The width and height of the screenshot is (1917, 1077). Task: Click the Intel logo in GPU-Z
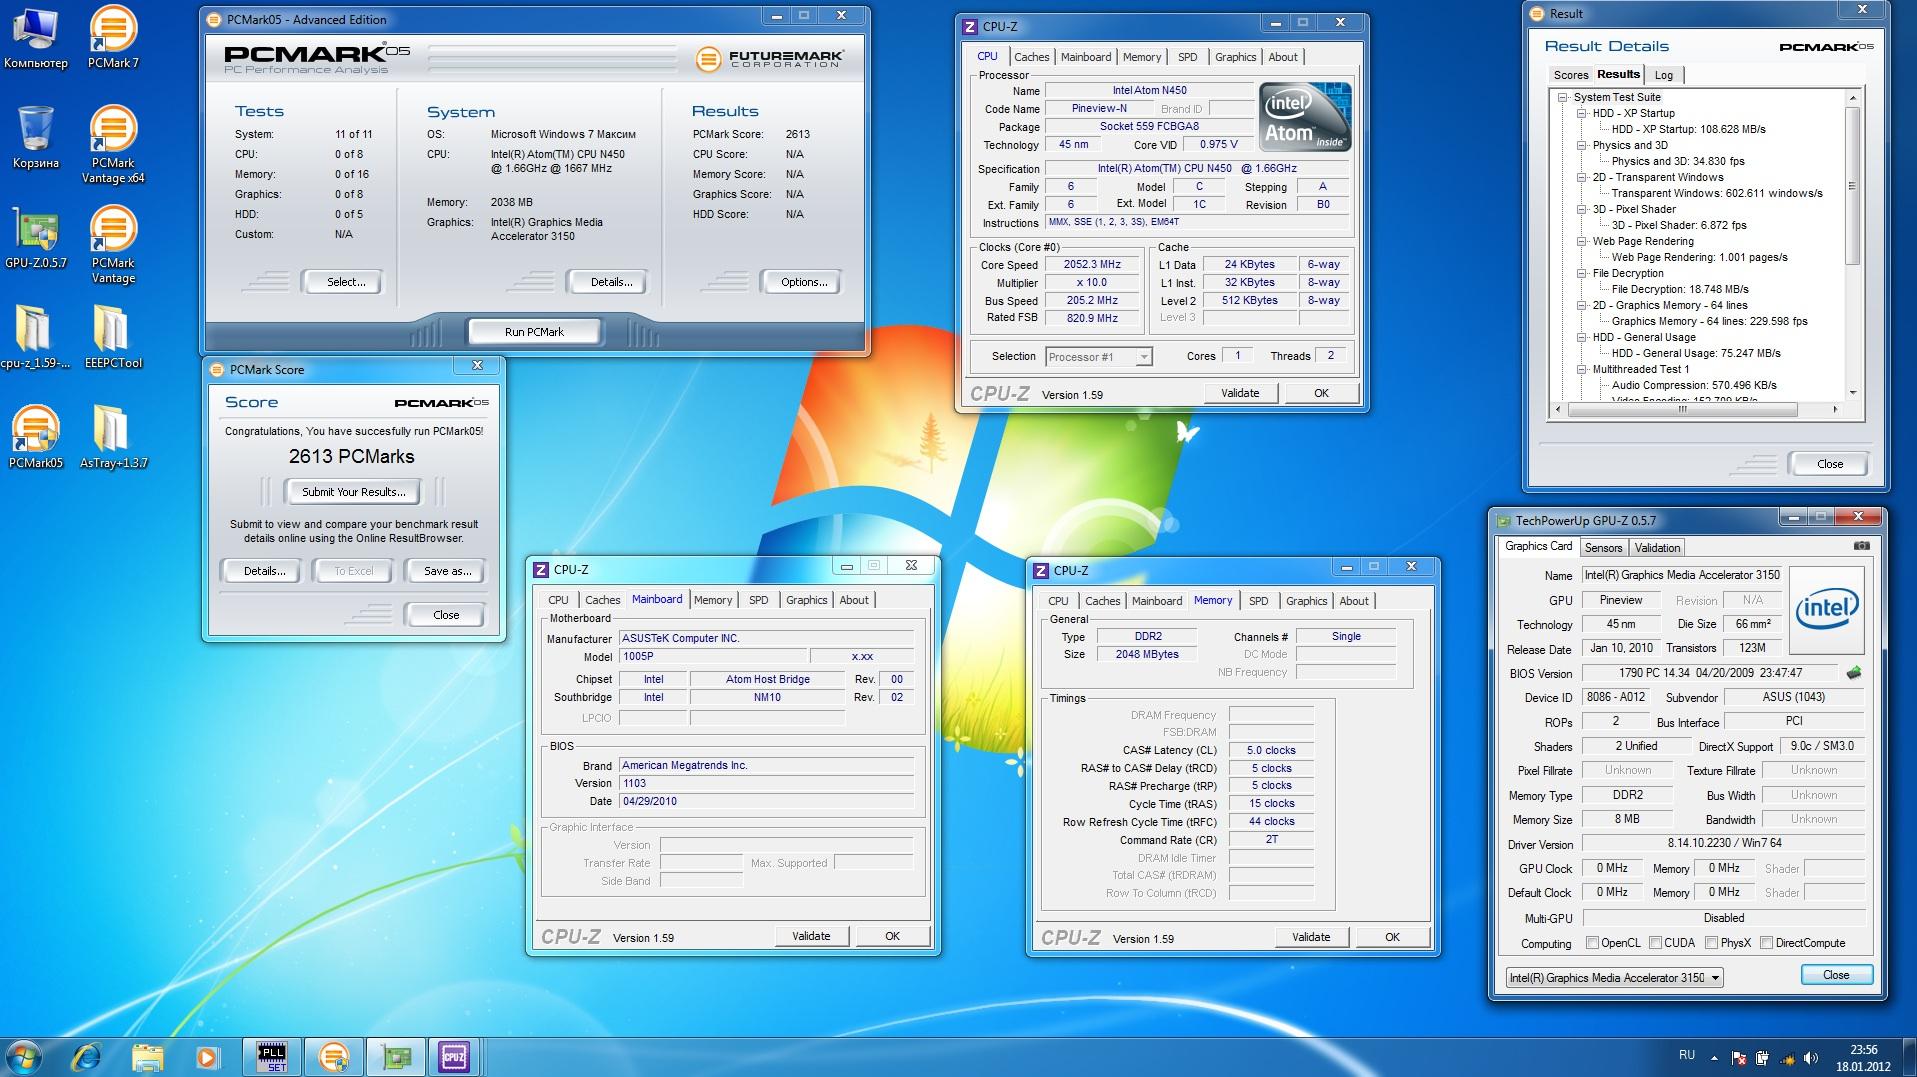click(x=1826, y=609)
